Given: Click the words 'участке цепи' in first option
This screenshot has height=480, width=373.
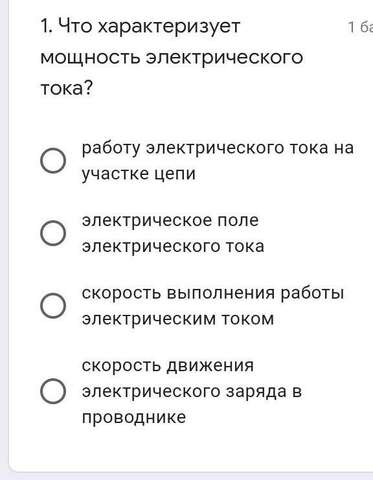Looking at the screenshot, I should pyautogui.click(x=139, y=174).
